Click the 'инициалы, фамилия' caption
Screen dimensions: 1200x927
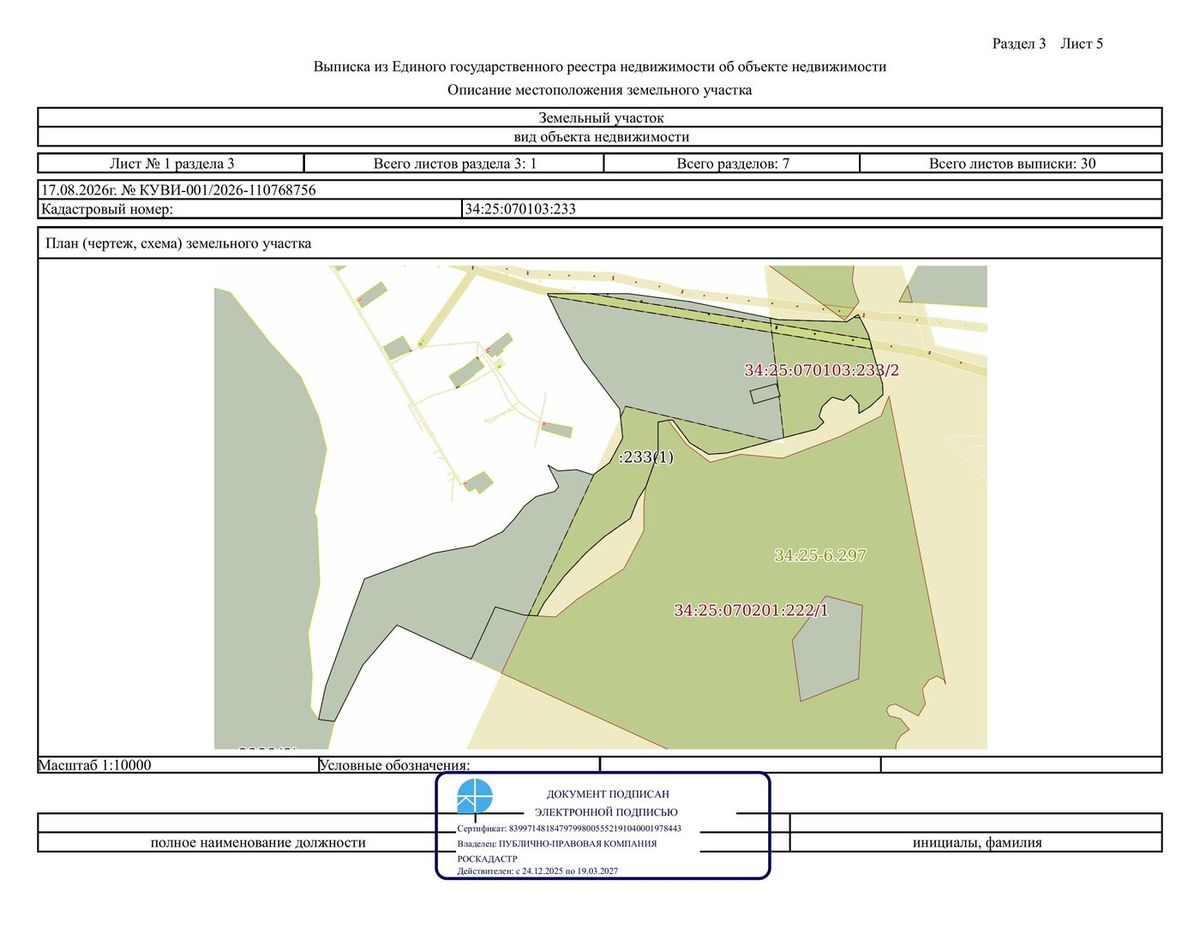(x=977, y=842)
